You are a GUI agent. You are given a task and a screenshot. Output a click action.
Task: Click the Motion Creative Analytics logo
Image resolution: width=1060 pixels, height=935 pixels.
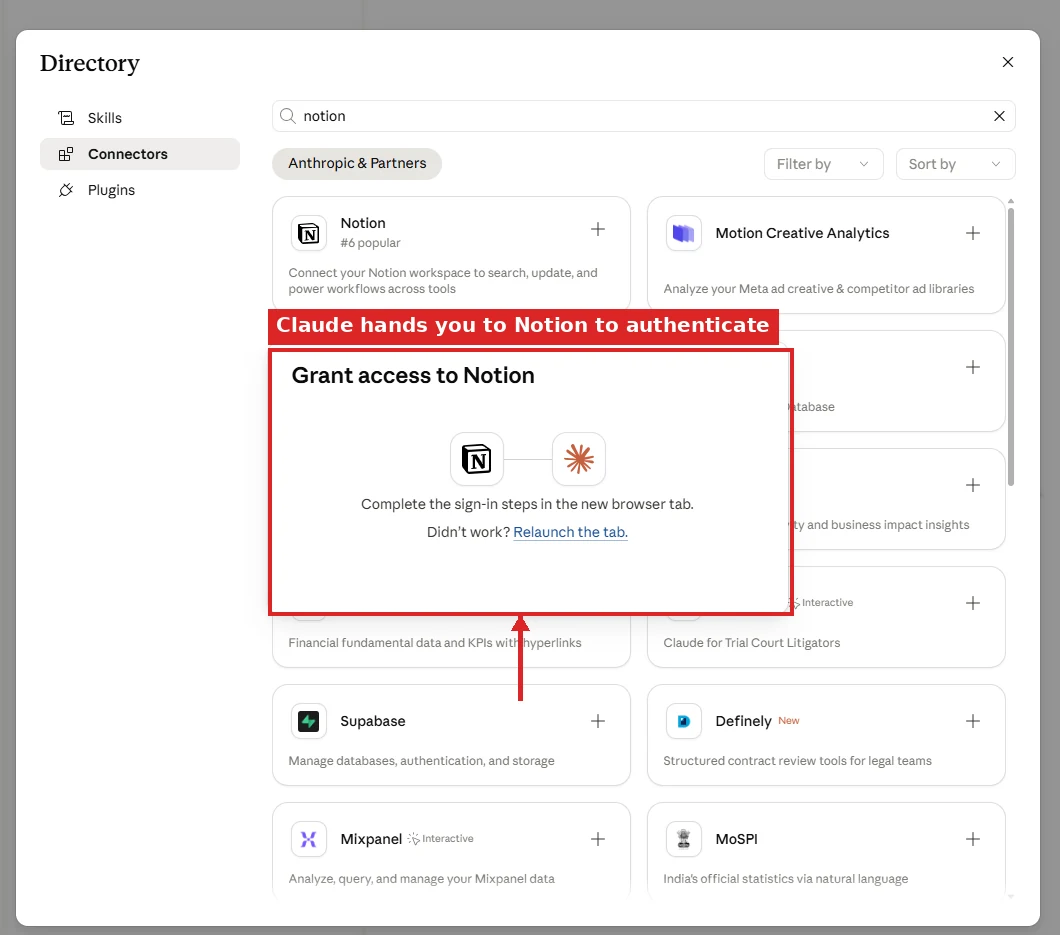pos(683,233)
